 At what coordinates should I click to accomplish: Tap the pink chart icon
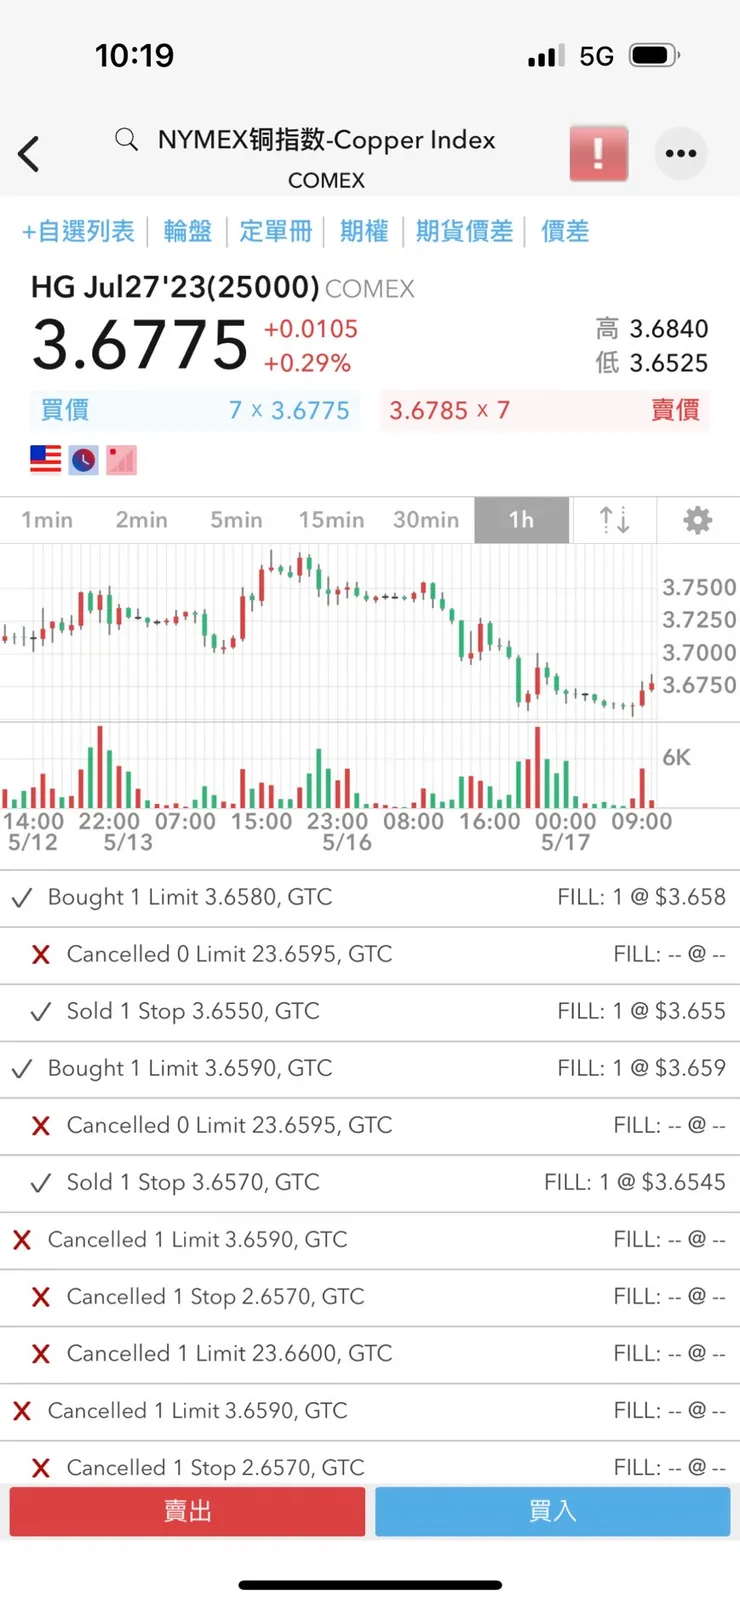click(x=121, y=459)
